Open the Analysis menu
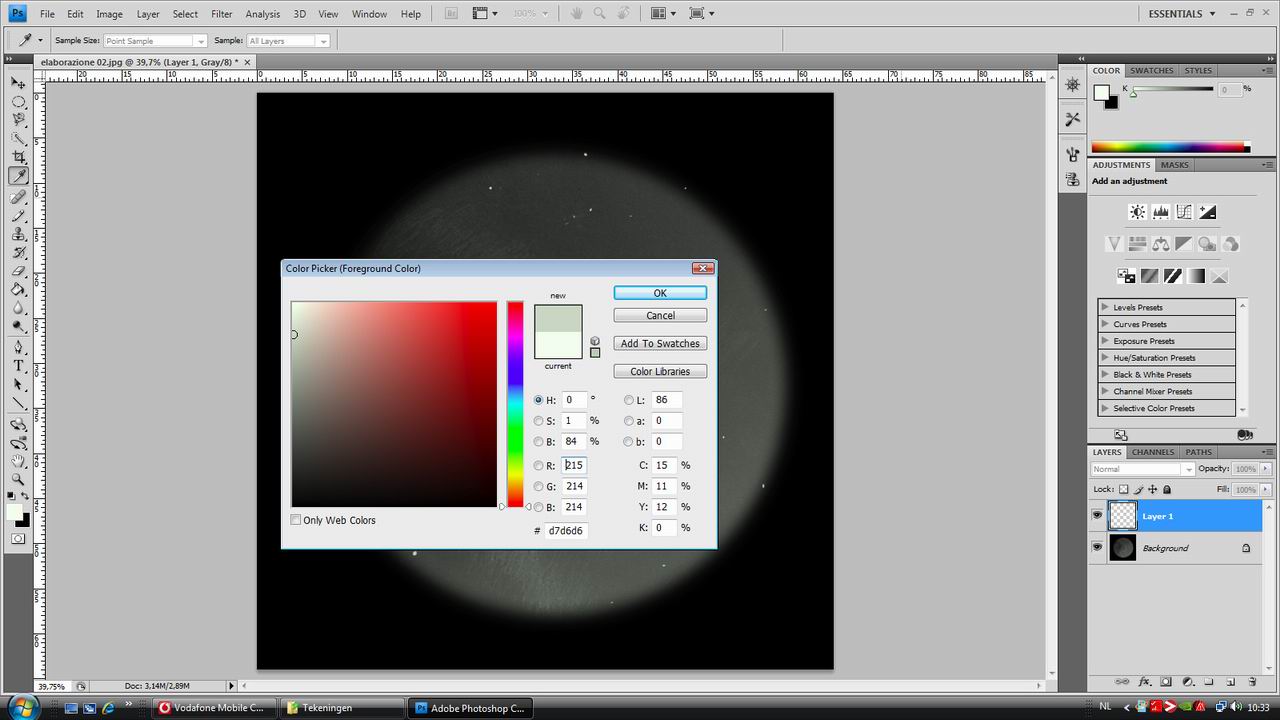 point(263,14)
